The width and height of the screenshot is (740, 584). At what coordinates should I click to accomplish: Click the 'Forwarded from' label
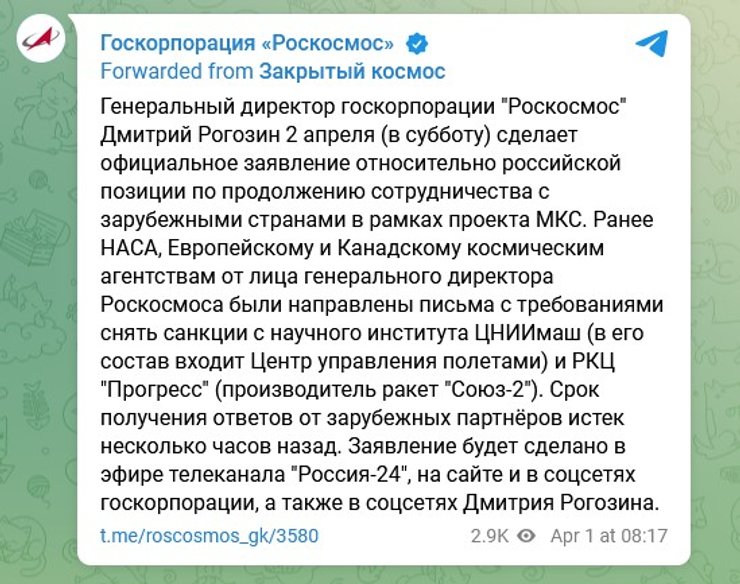(176, 72)
